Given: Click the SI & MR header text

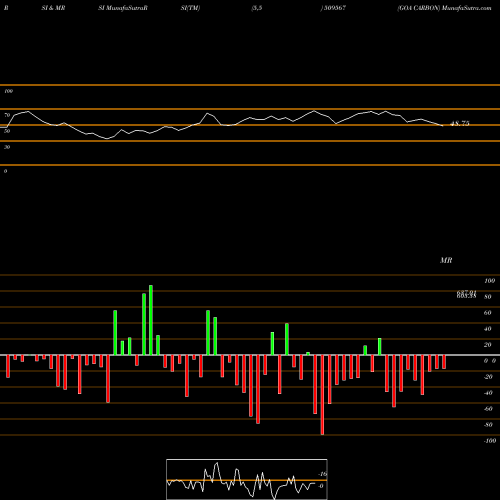Looking at the screenshot, I should pos(53,8).
